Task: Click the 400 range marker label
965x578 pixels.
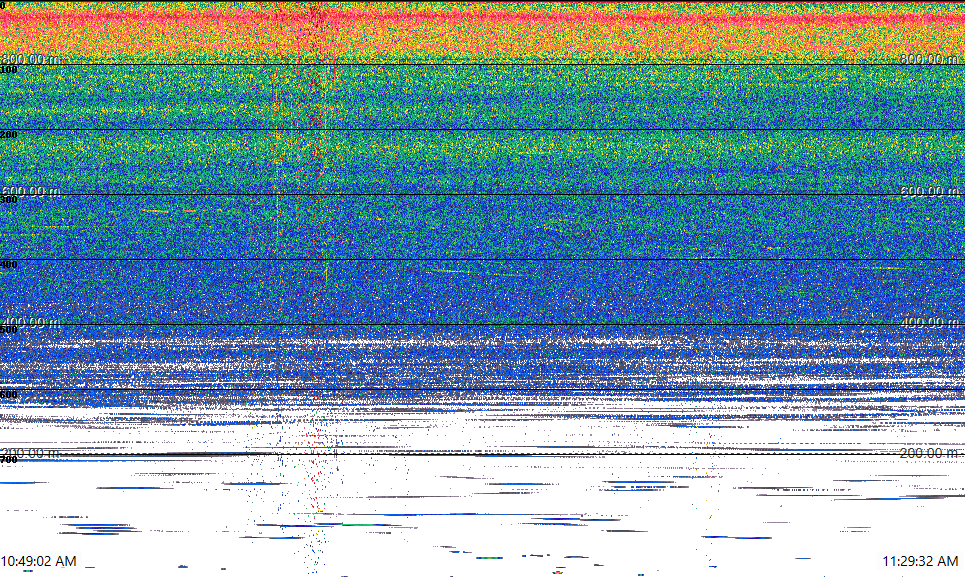Action: pyautogui.click(x=9, y=265)
